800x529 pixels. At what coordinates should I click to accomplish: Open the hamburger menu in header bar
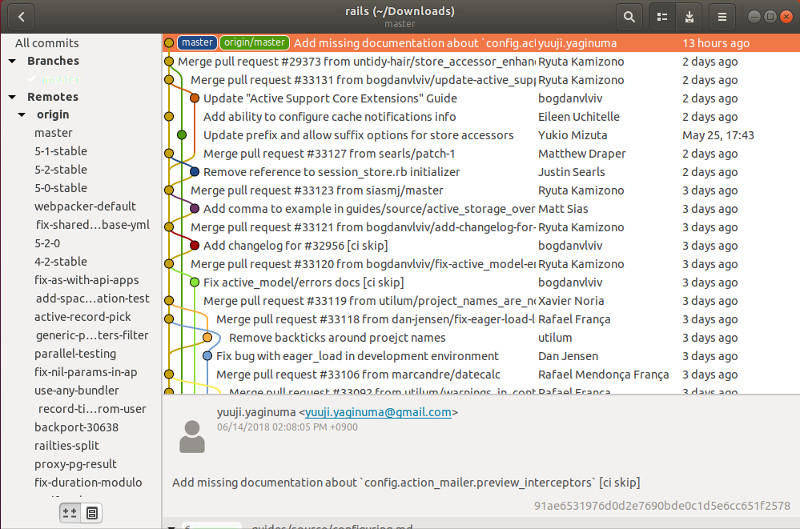722,16
